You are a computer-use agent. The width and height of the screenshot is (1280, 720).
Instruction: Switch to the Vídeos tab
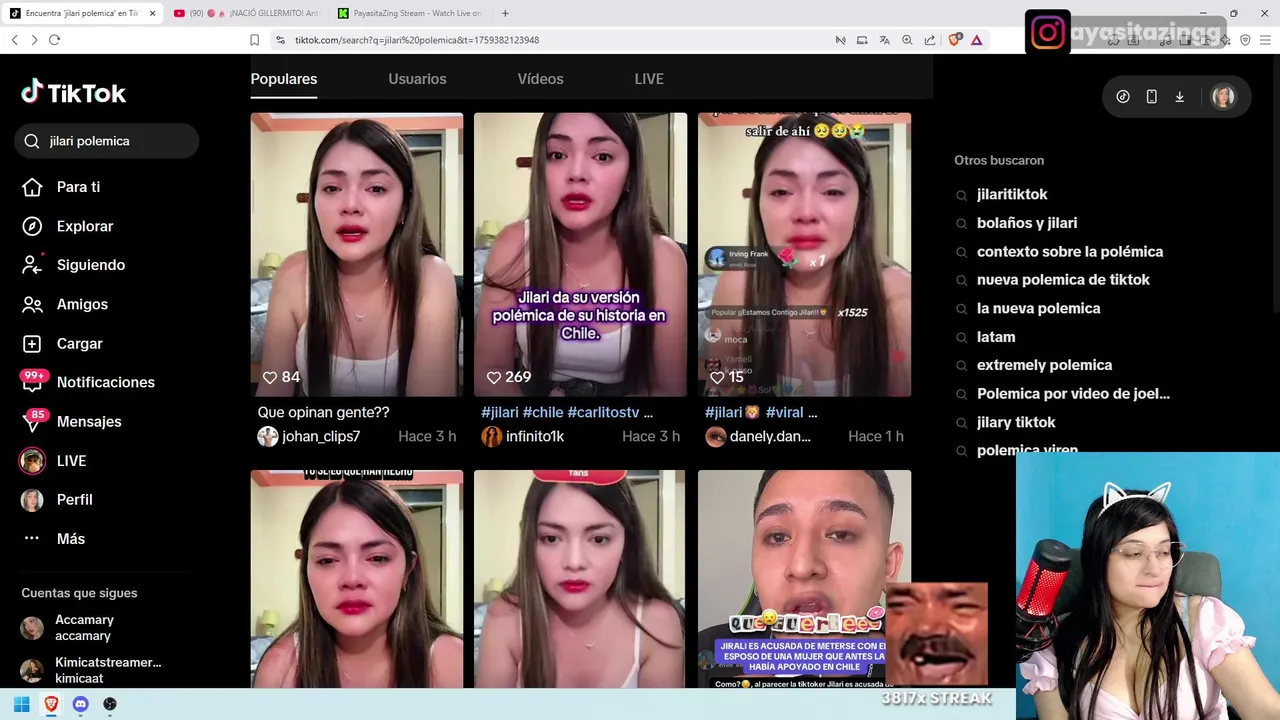pos(540,79)
